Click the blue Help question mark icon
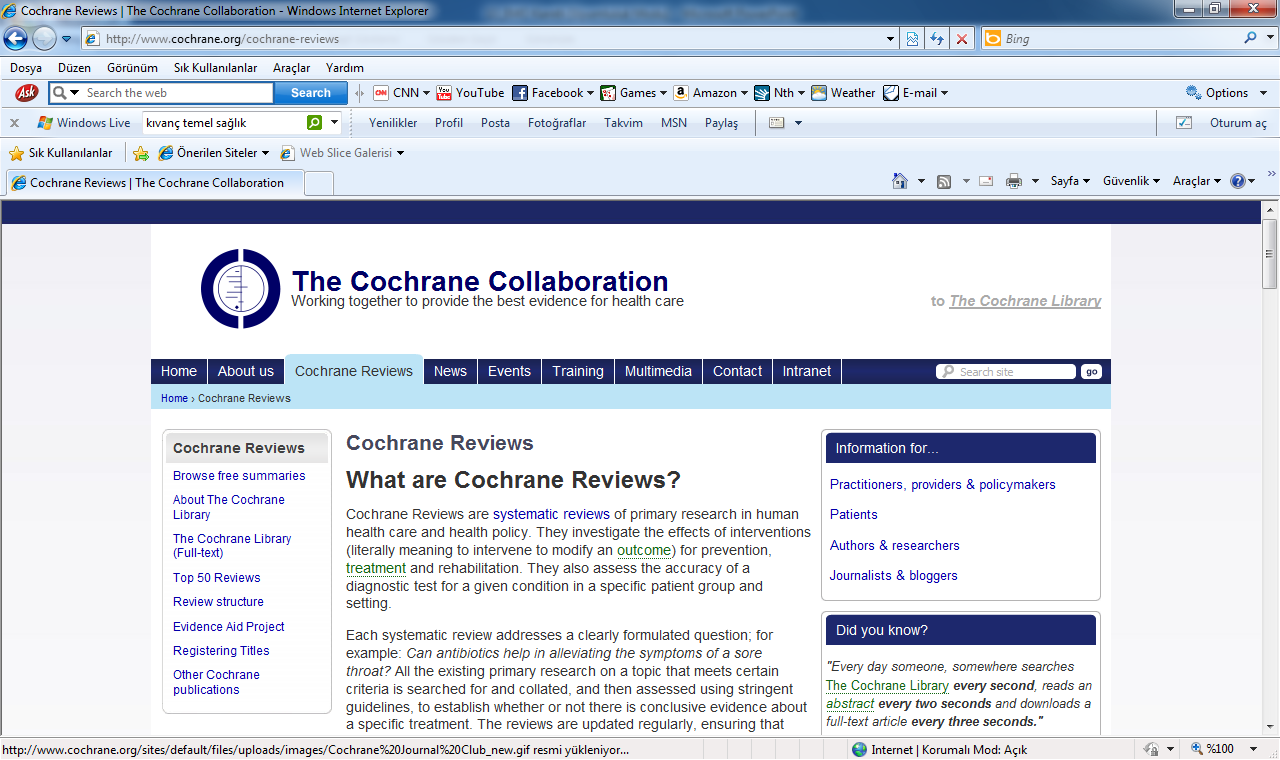Viewport: 1280px width, 760px height. coord(1238,181)
